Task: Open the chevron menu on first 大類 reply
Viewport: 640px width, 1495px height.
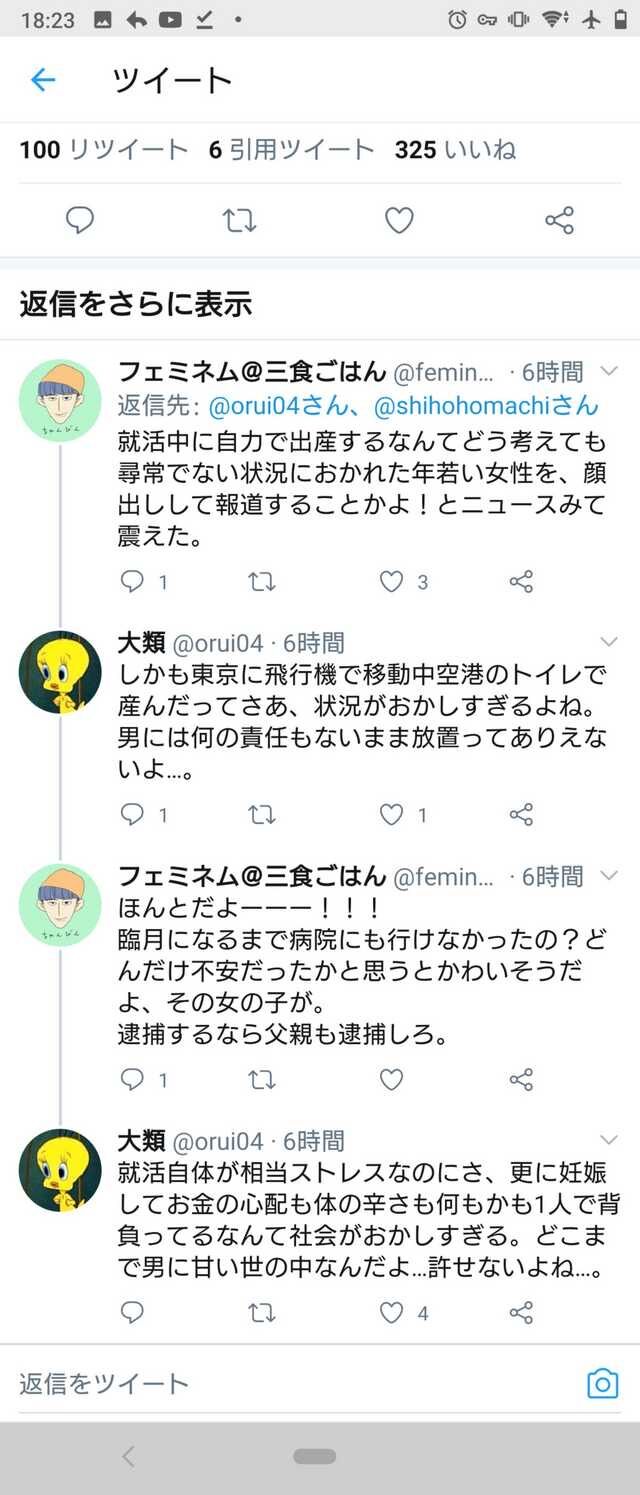Action: tap(608, 641)
